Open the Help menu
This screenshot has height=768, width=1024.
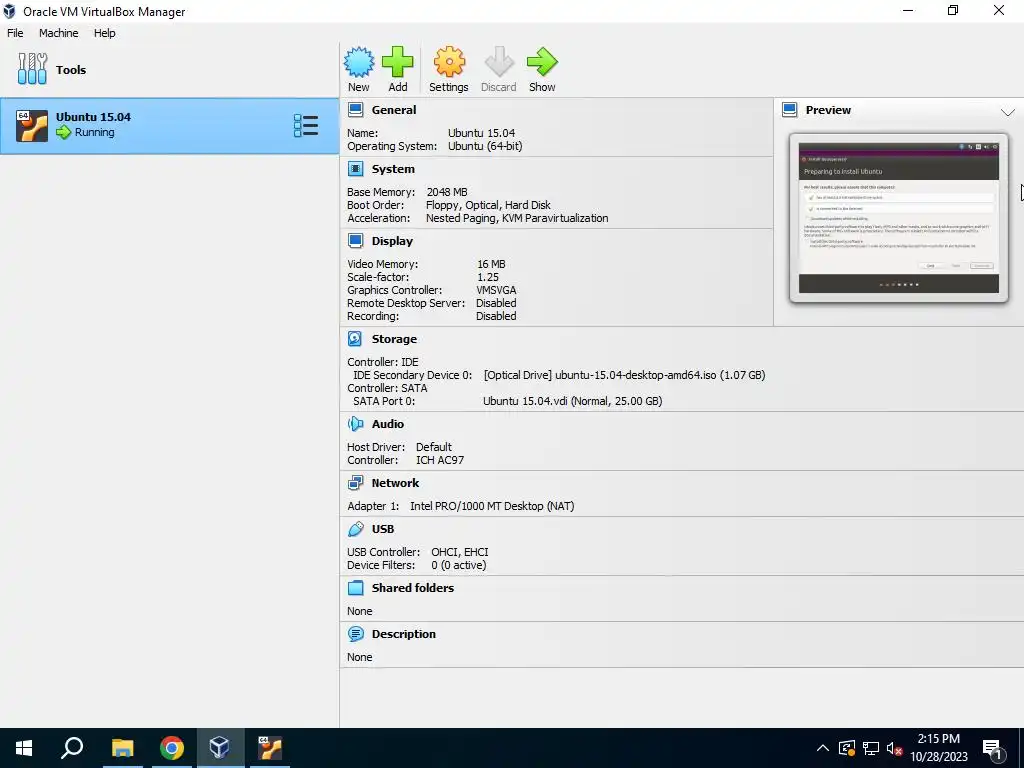point(104,33)
